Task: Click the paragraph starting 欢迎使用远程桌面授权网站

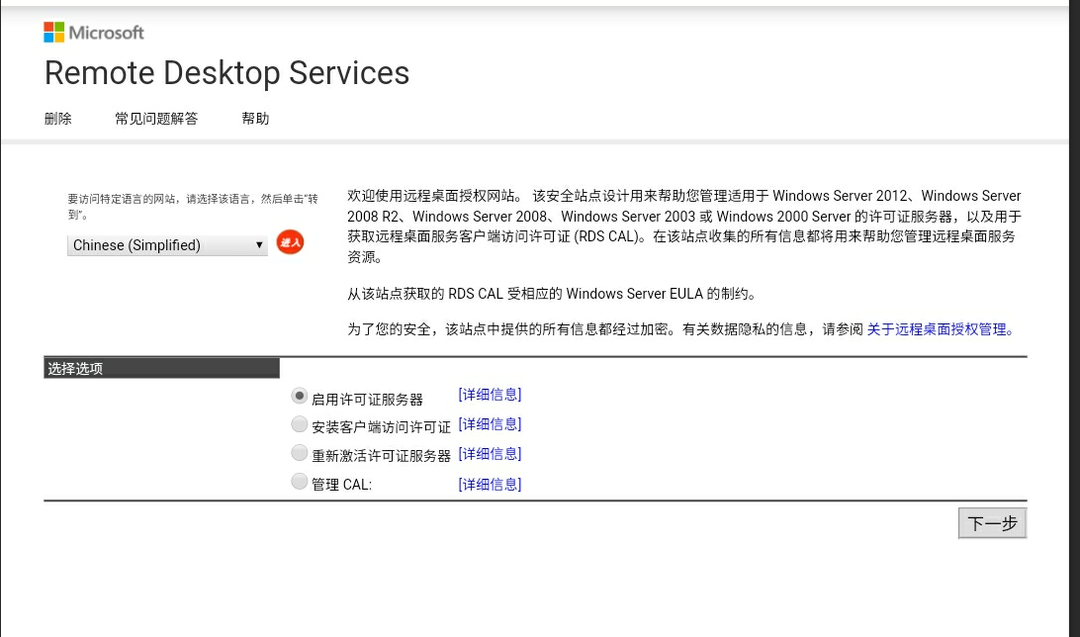Action: coord(684,226)
